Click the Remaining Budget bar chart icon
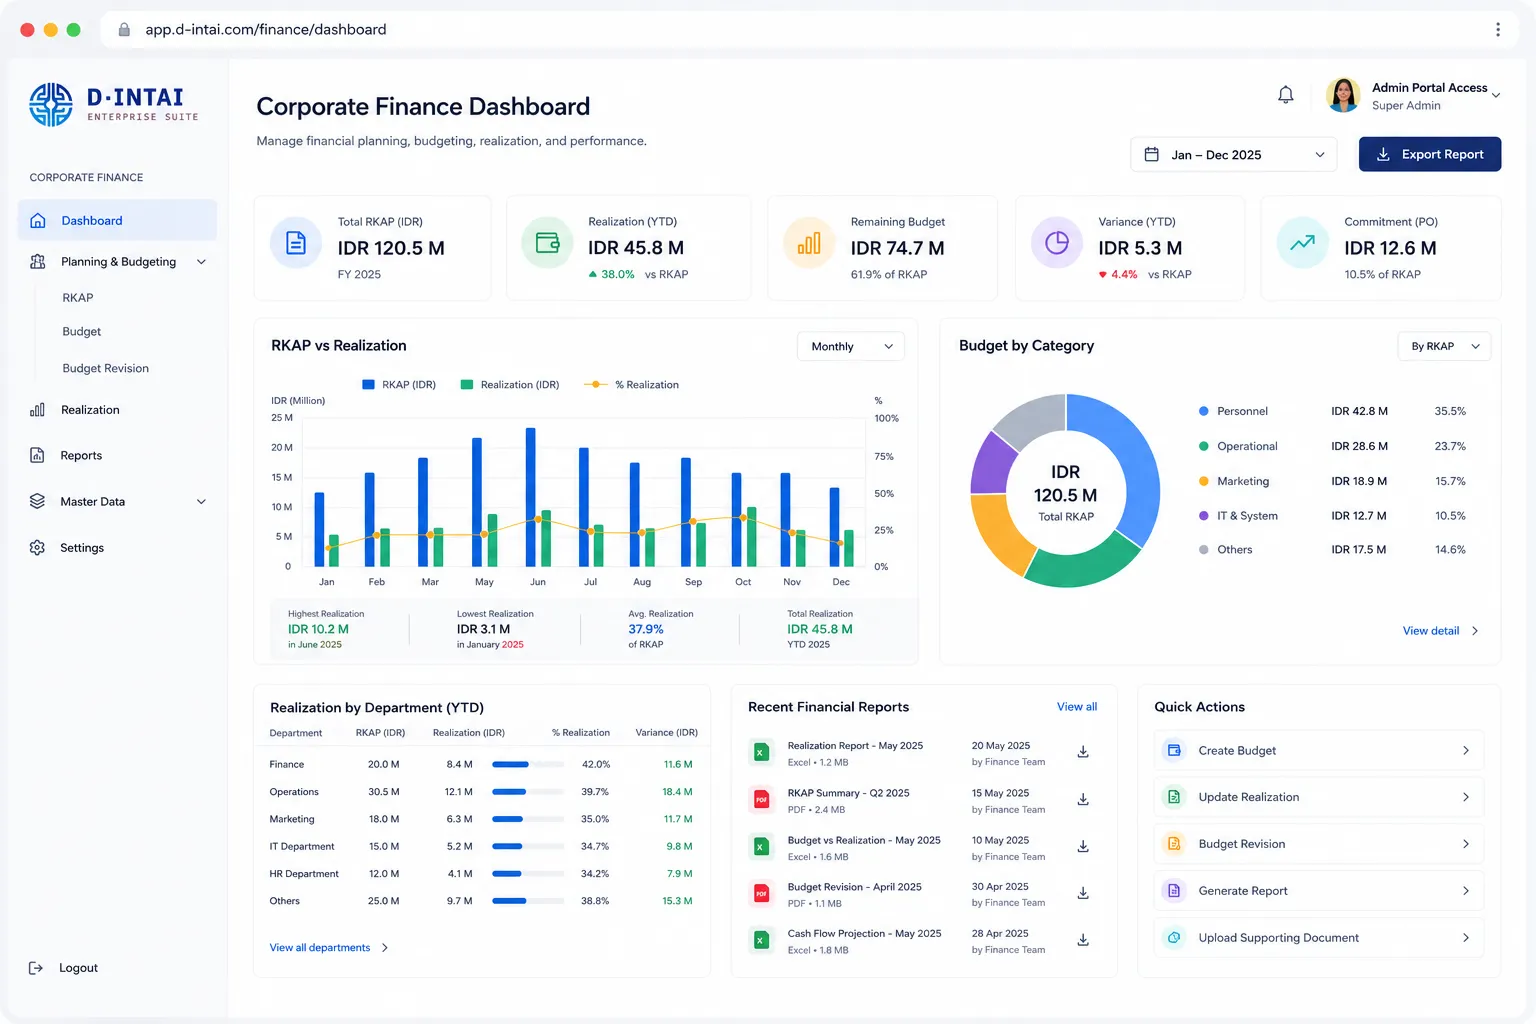Viewport: 1536px width, 1024px height. tap(809, 243)
